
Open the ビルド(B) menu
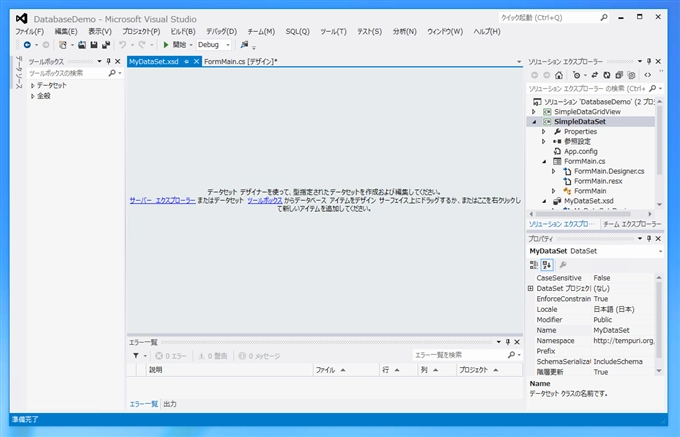coord(183,32)
